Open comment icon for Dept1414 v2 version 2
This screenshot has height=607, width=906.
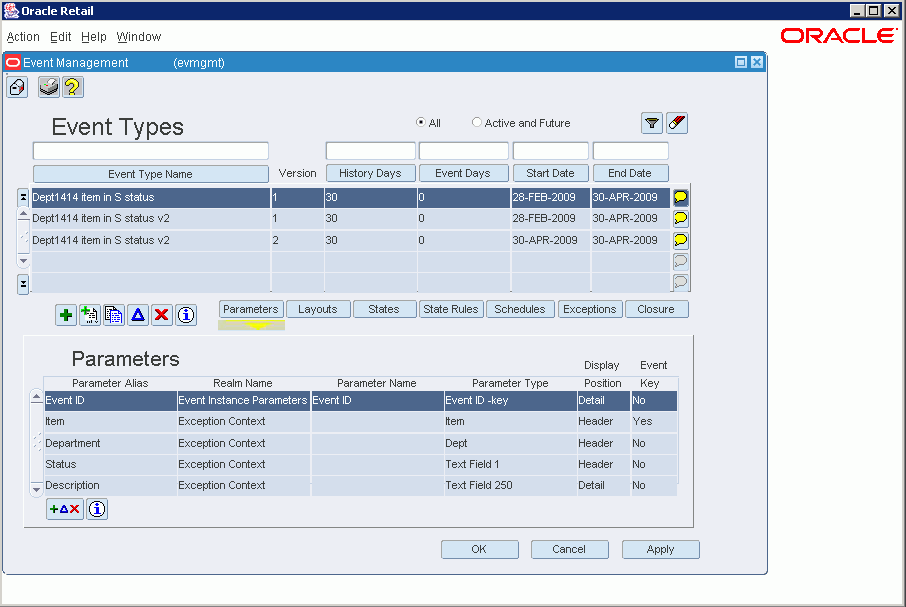681,240
